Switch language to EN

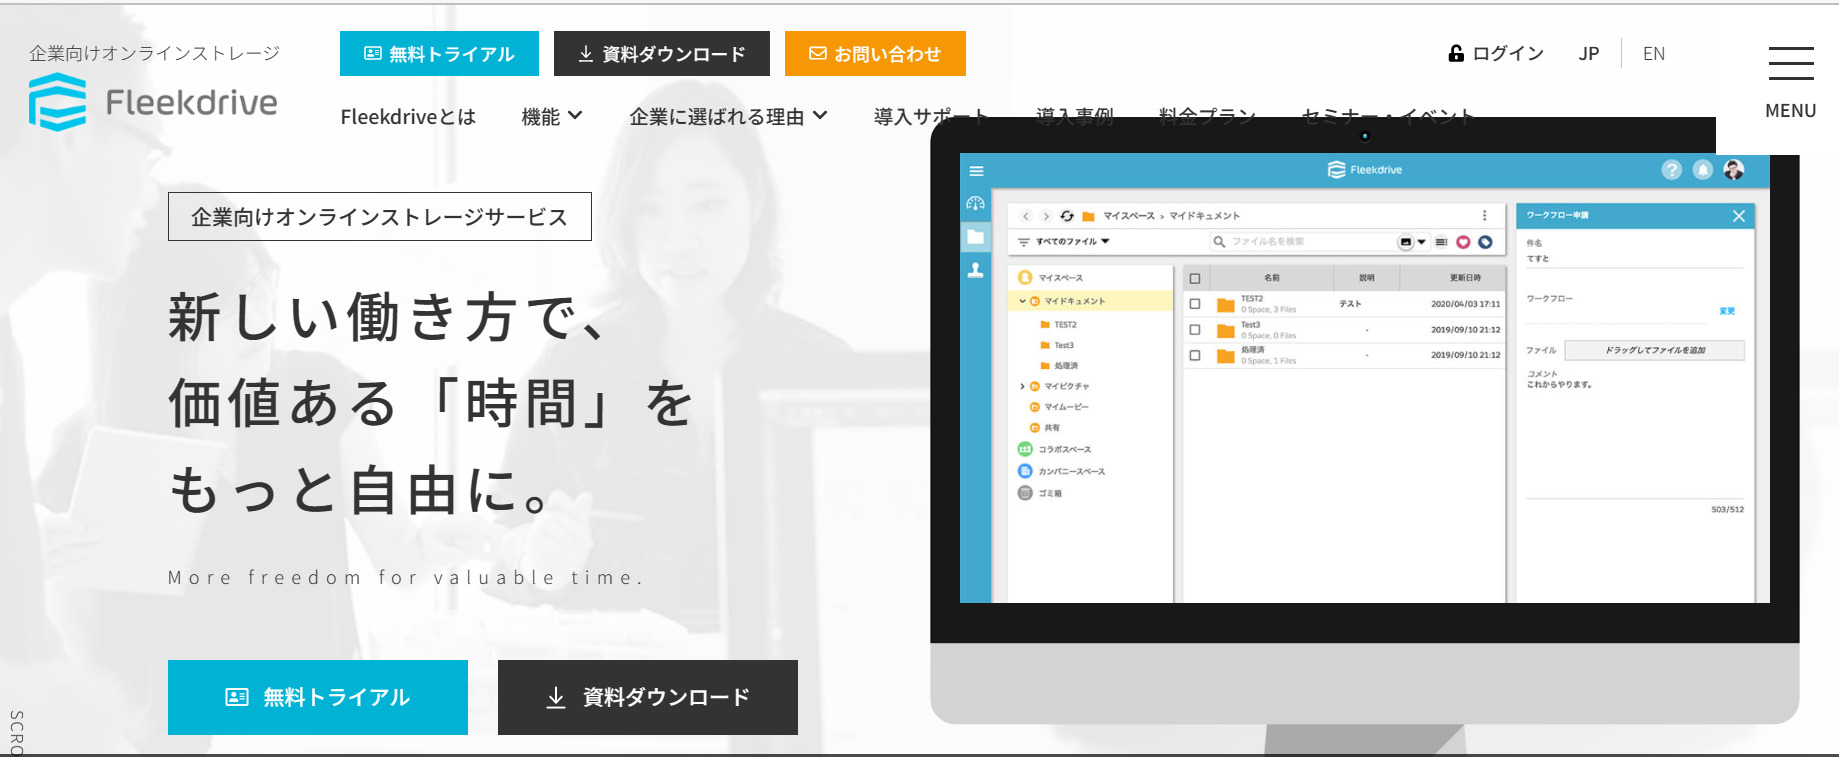click(x=1654, y=54)
